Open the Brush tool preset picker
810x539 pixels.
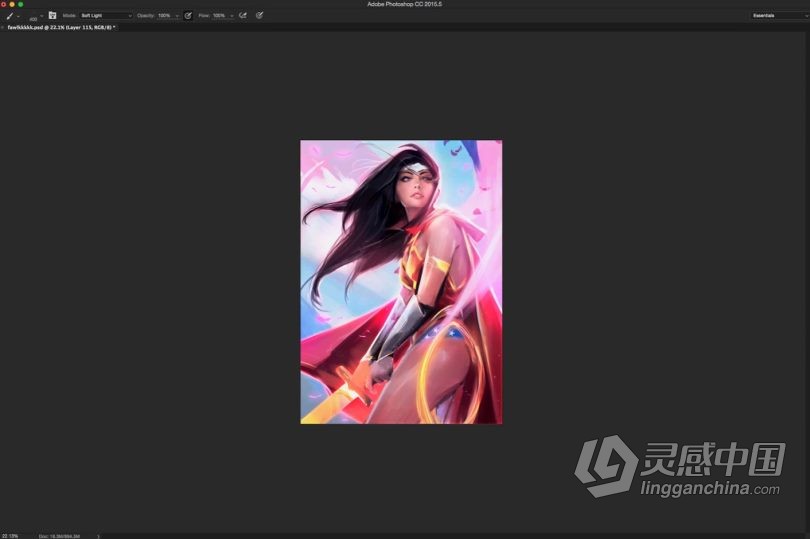click(x=11, y=16)
